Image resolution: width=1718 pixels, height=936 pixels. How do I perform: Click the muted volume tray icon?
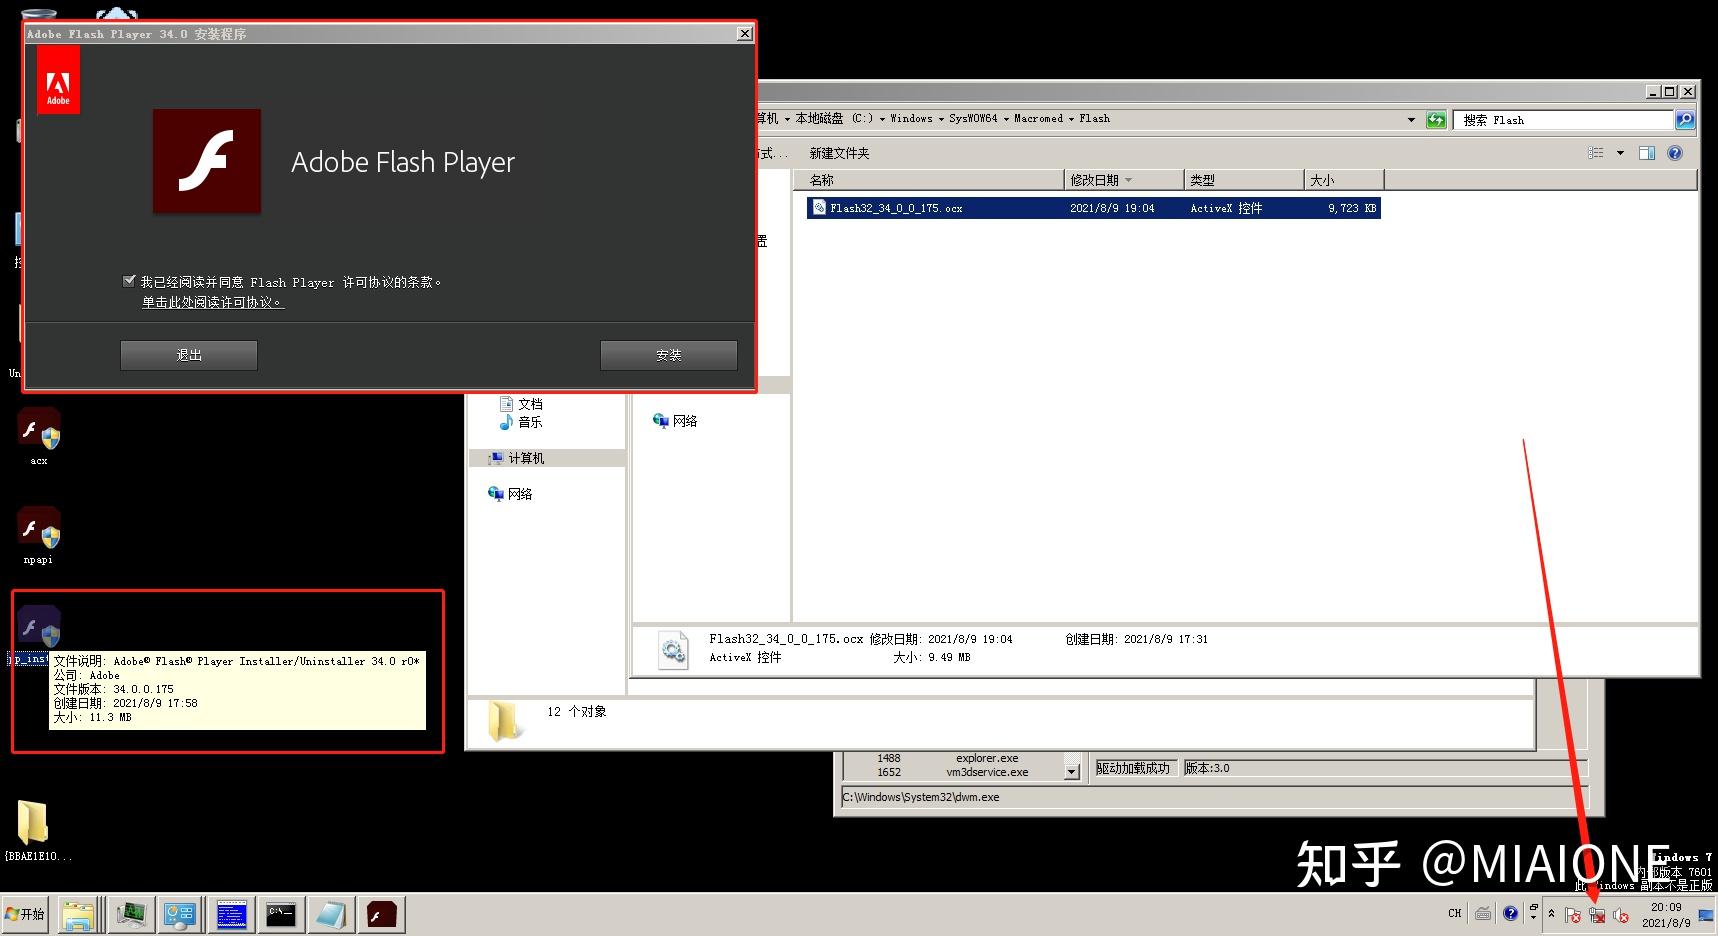[1621, 915]
